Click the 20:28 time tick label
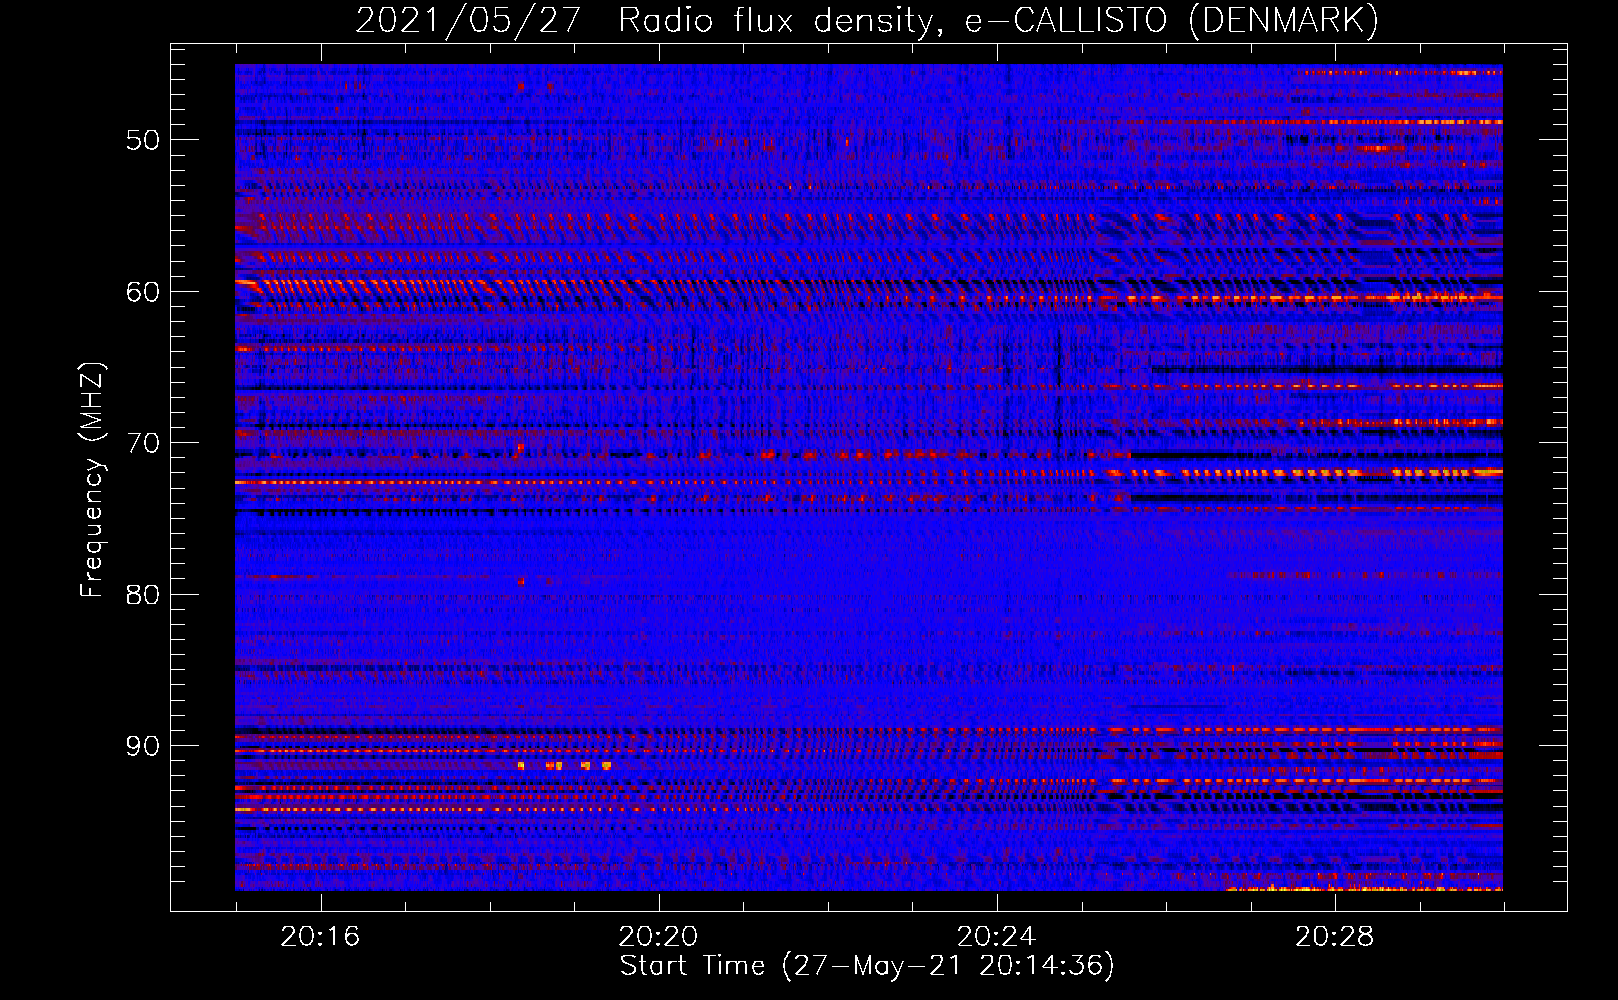The height and width of the screenshot is (1000, 1618). [x=1334, y=936]
